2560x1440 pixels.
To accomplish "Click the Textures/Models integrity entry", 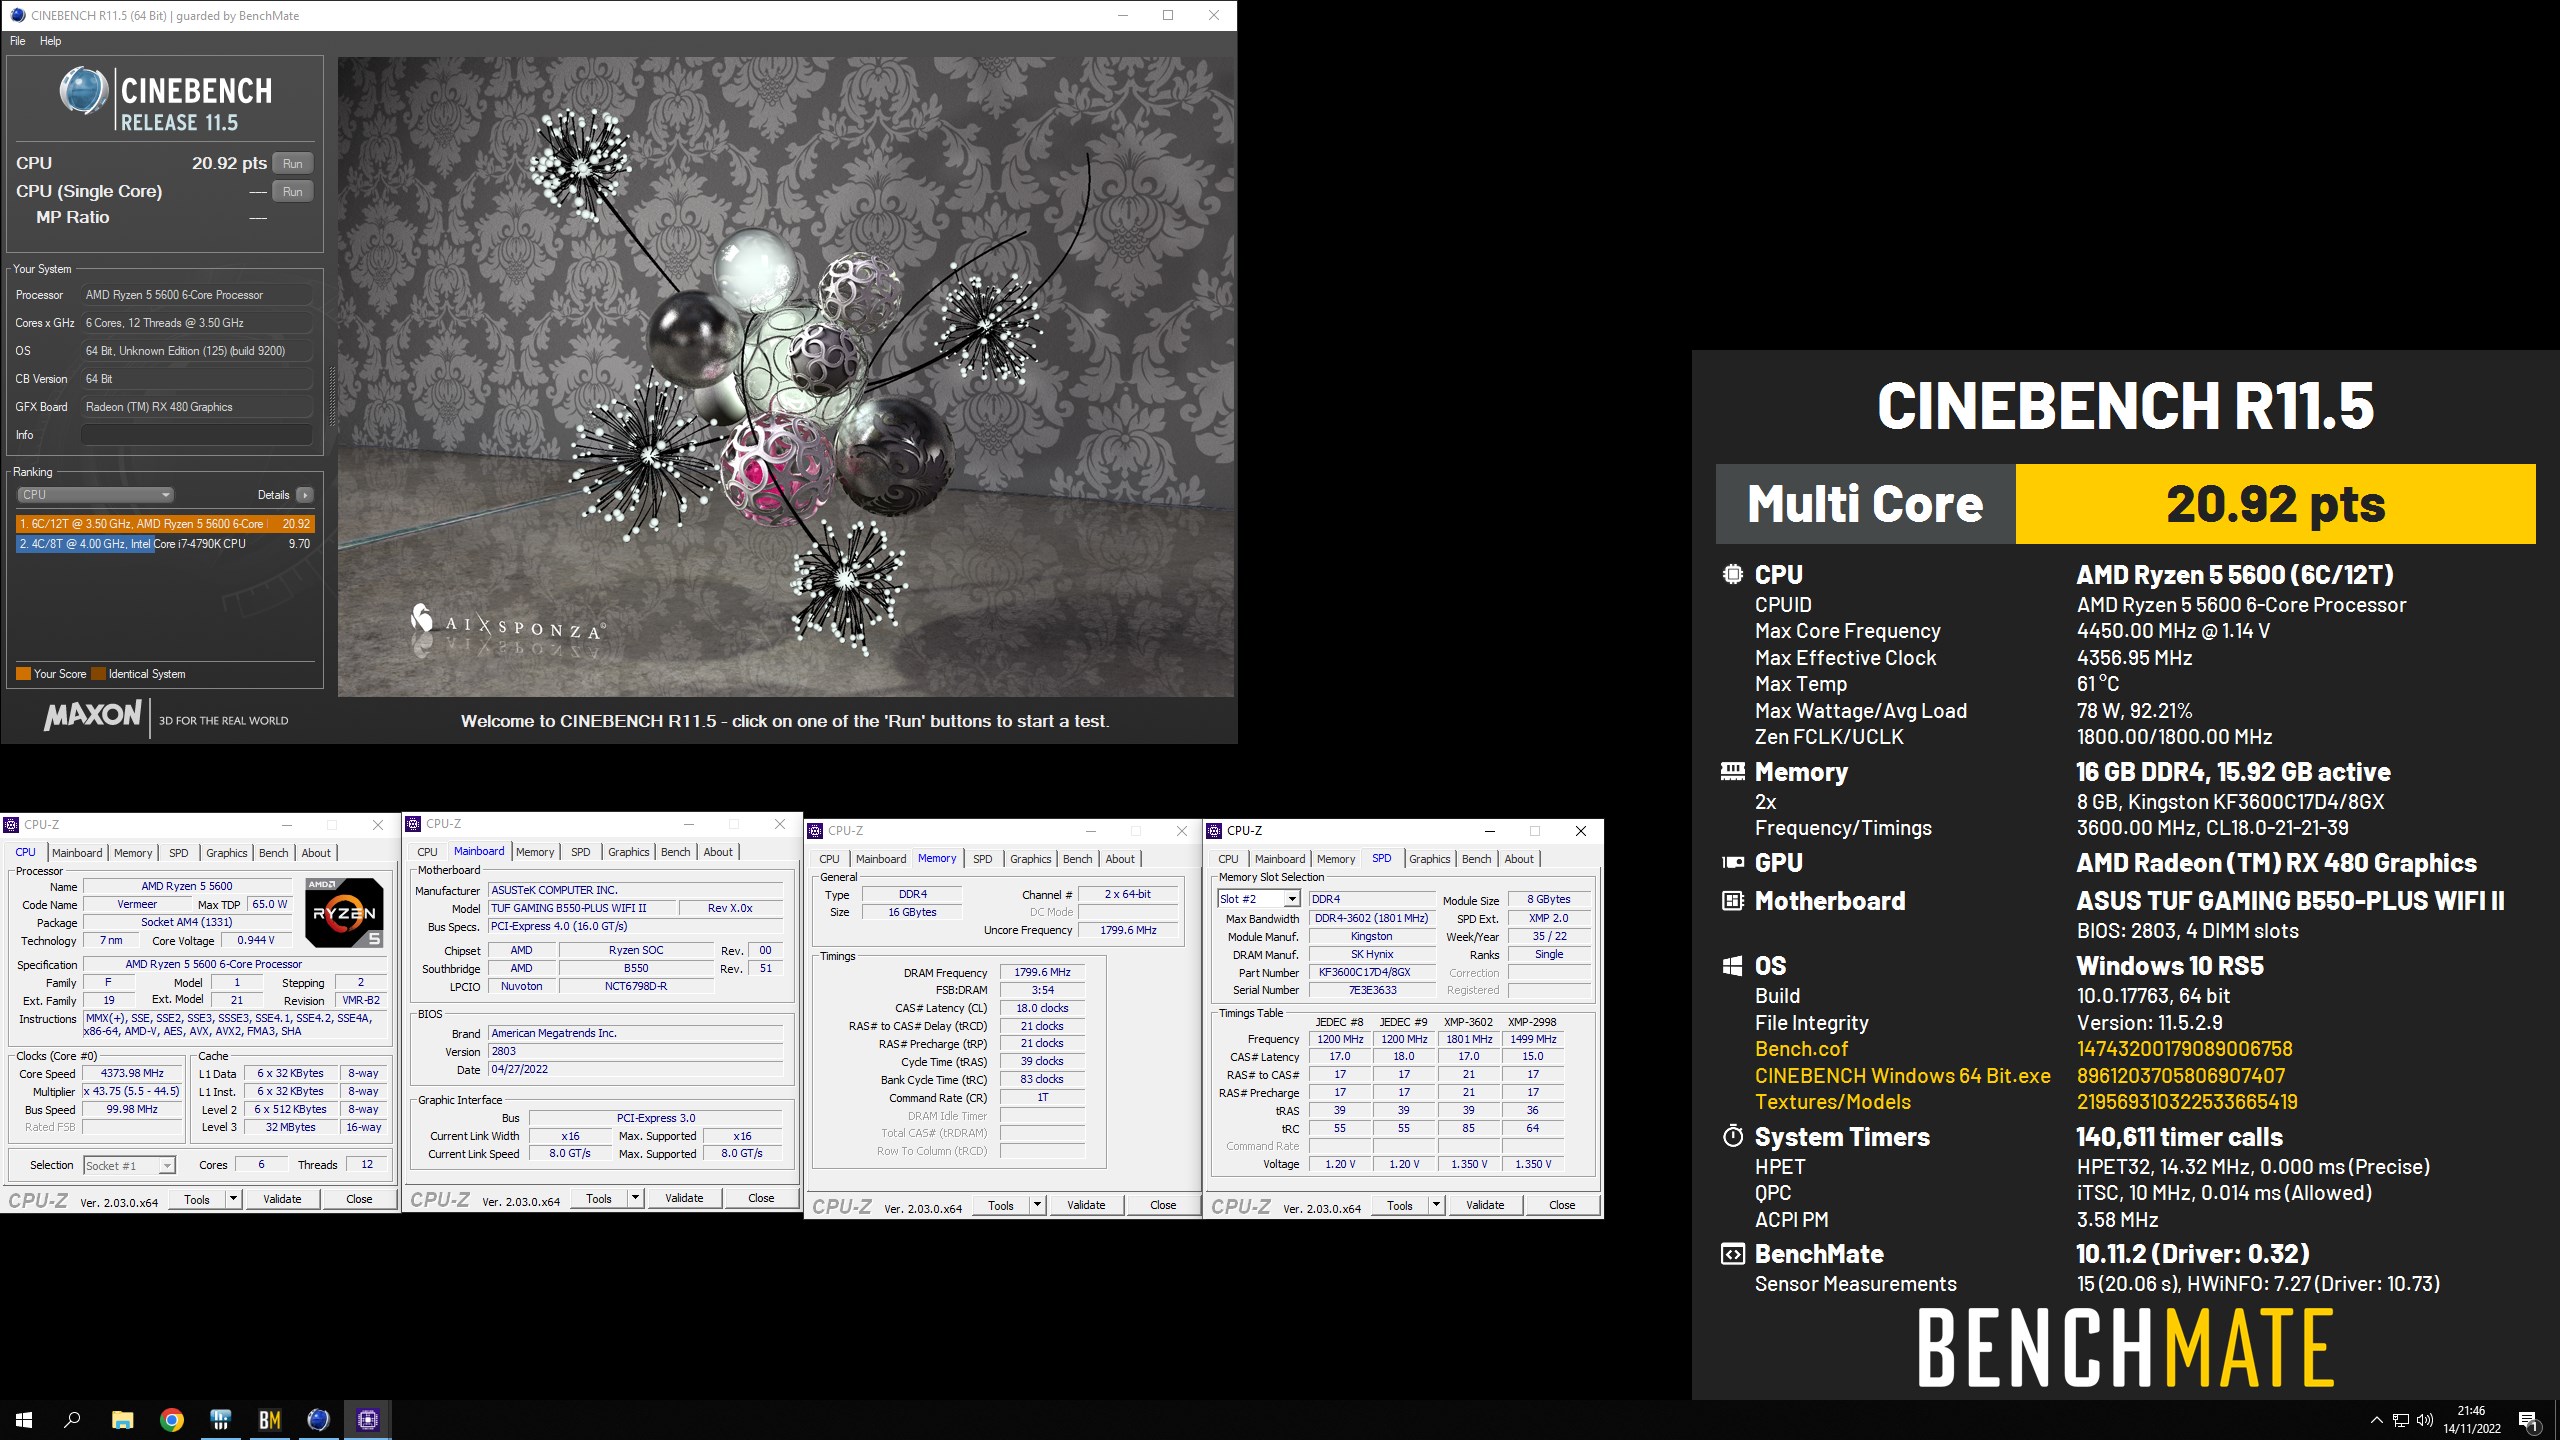I will [x=1832, y=1102].
